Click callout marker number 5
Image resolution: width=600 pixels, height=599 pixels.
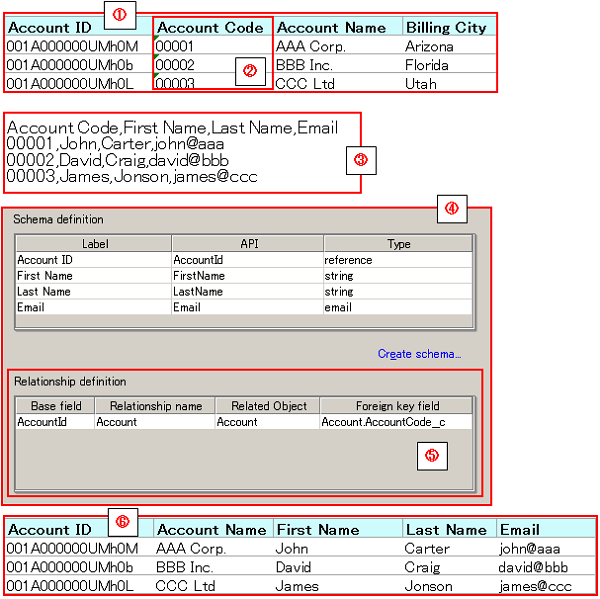[431, 455]
